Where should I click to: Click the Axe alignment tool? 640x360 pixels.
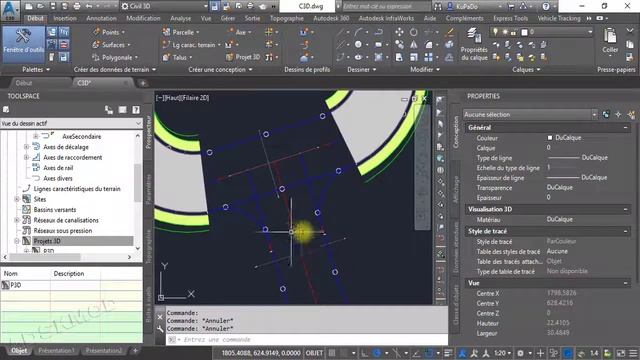click(x=239, y=32)
